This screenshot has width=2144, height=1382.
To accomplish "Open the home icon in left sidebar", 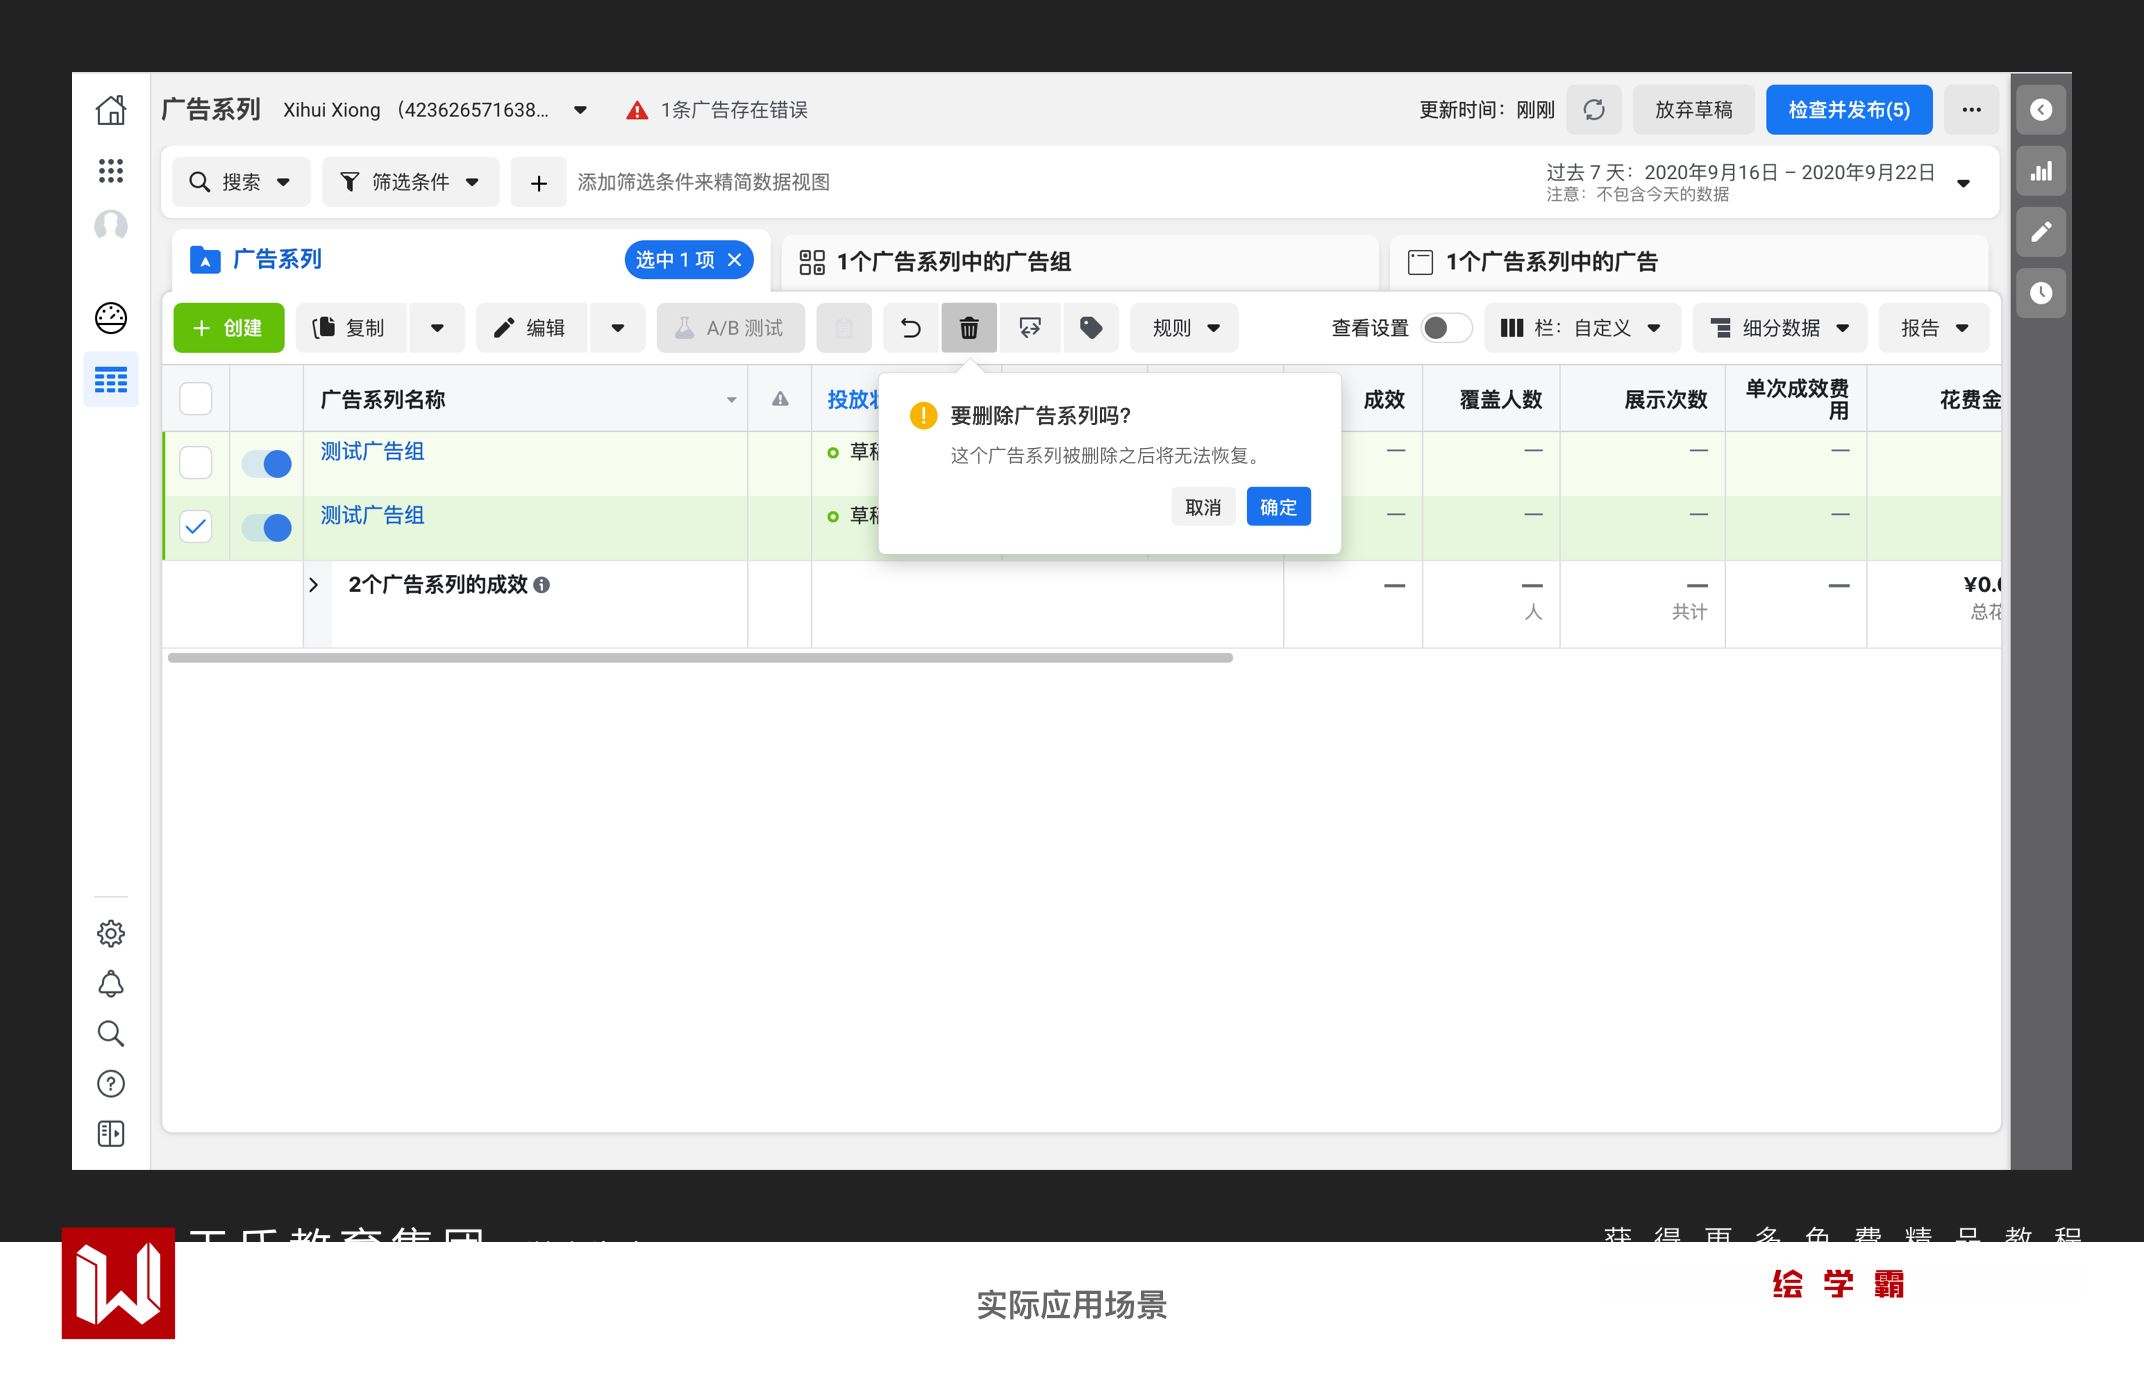I will point(111,110).
